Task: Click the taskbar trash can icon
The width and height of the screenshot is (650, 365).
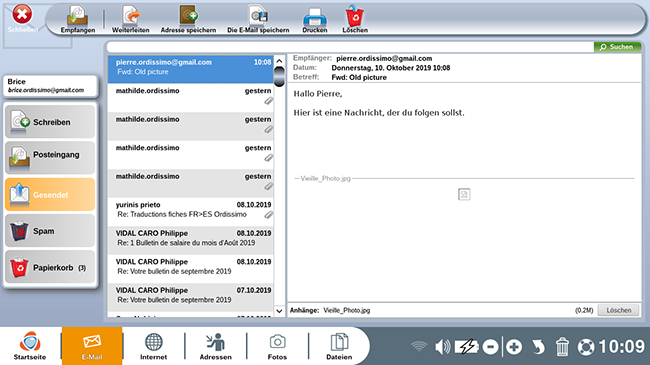Action: tap(562, 347)
